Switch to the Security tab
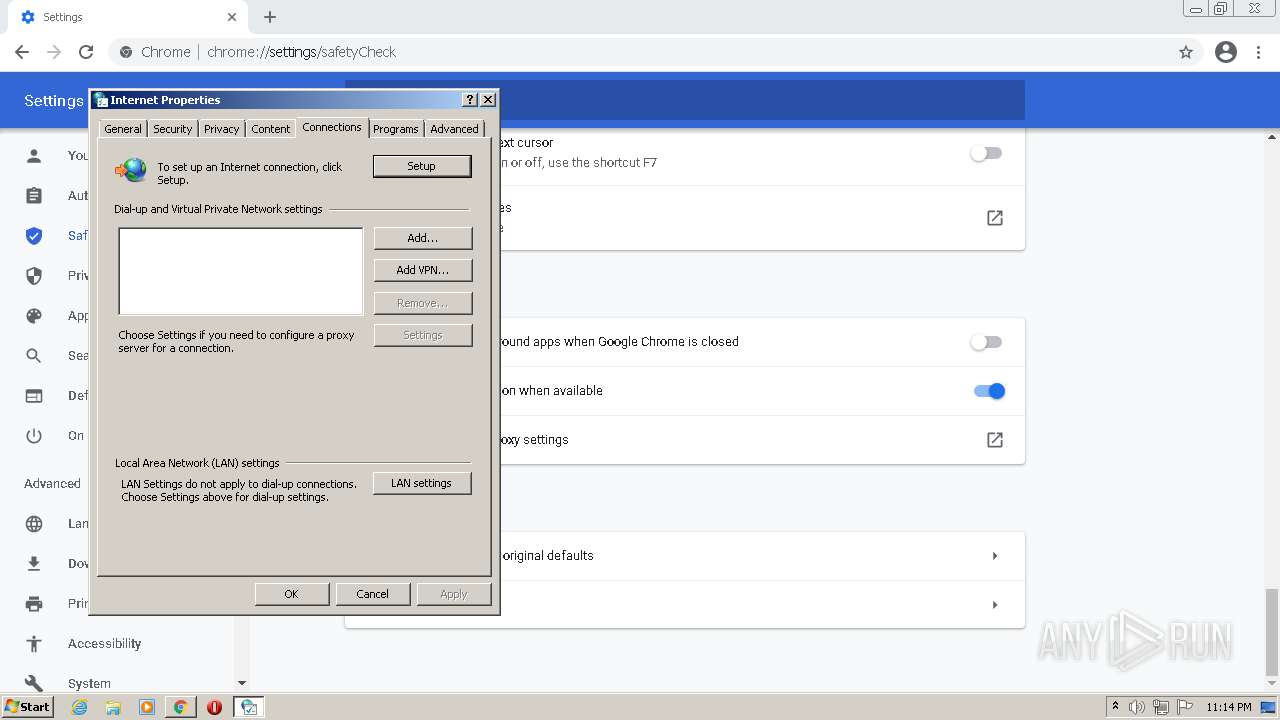This screenshot has height=720, width=1280. coord(172,129)
